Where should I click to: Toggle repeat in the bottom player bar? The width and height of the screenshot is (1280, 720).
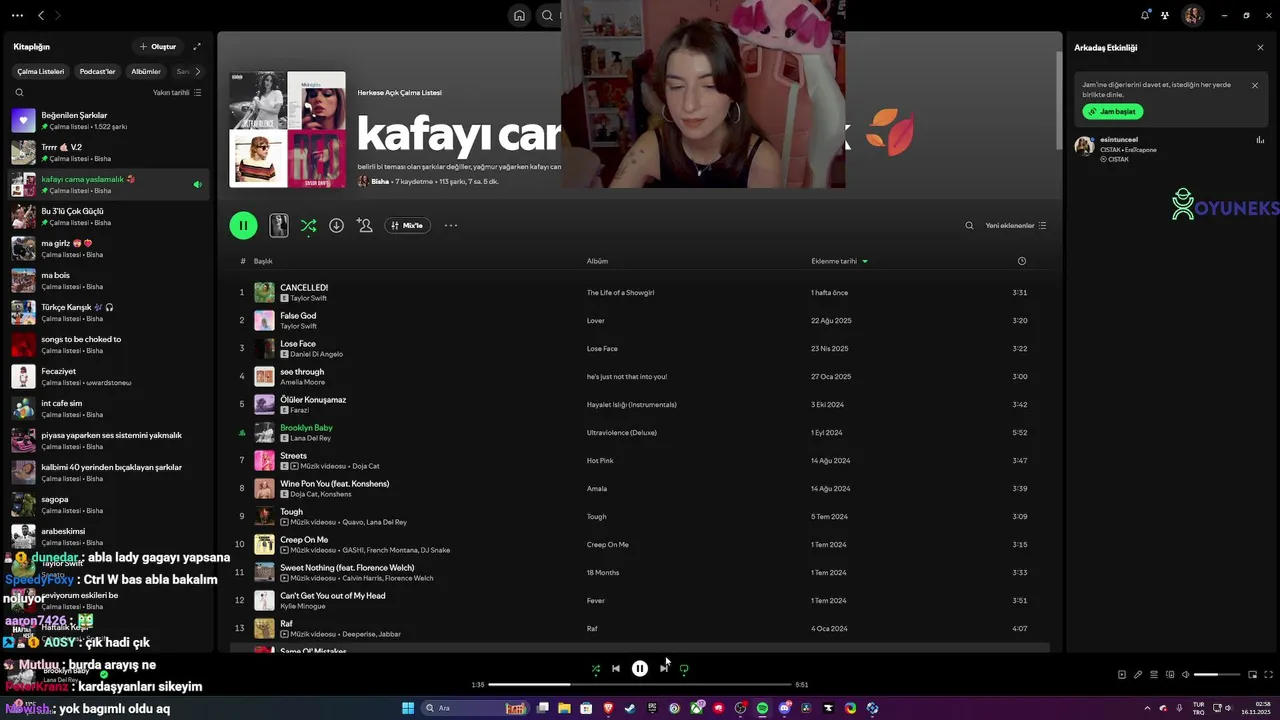[x=684, y=669]
